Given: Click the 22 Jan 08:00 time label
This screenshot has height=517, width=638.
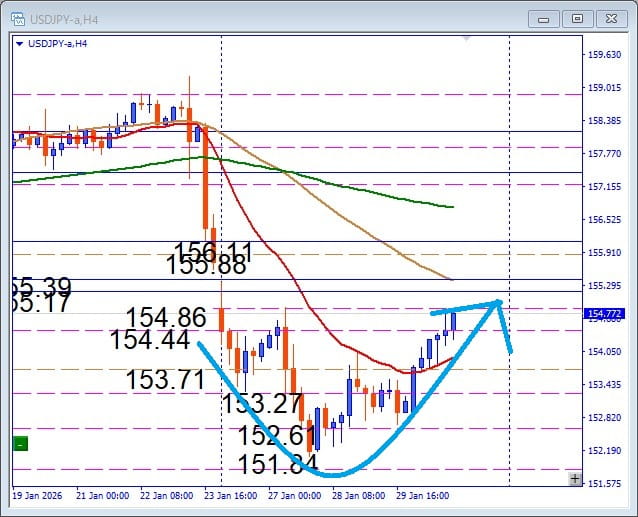Looking at the screenshot, I should [x=166, y=496].
